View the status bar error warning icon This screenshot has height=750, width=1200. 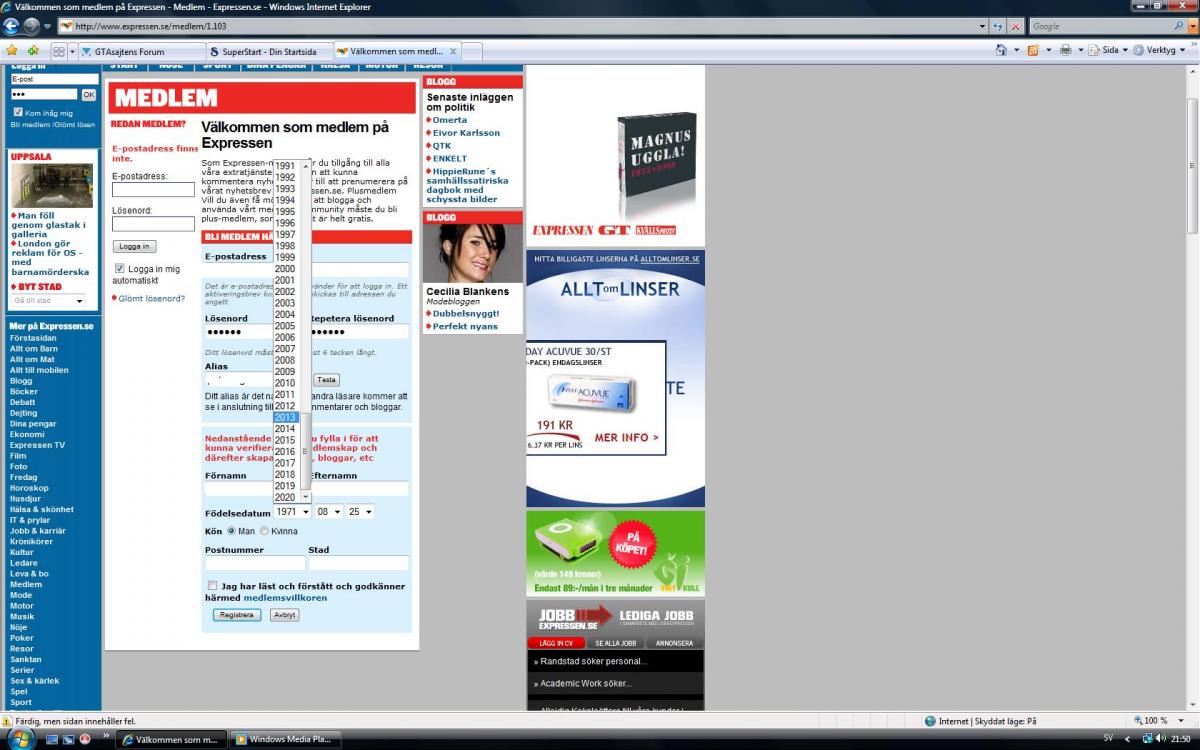point(8,720)
